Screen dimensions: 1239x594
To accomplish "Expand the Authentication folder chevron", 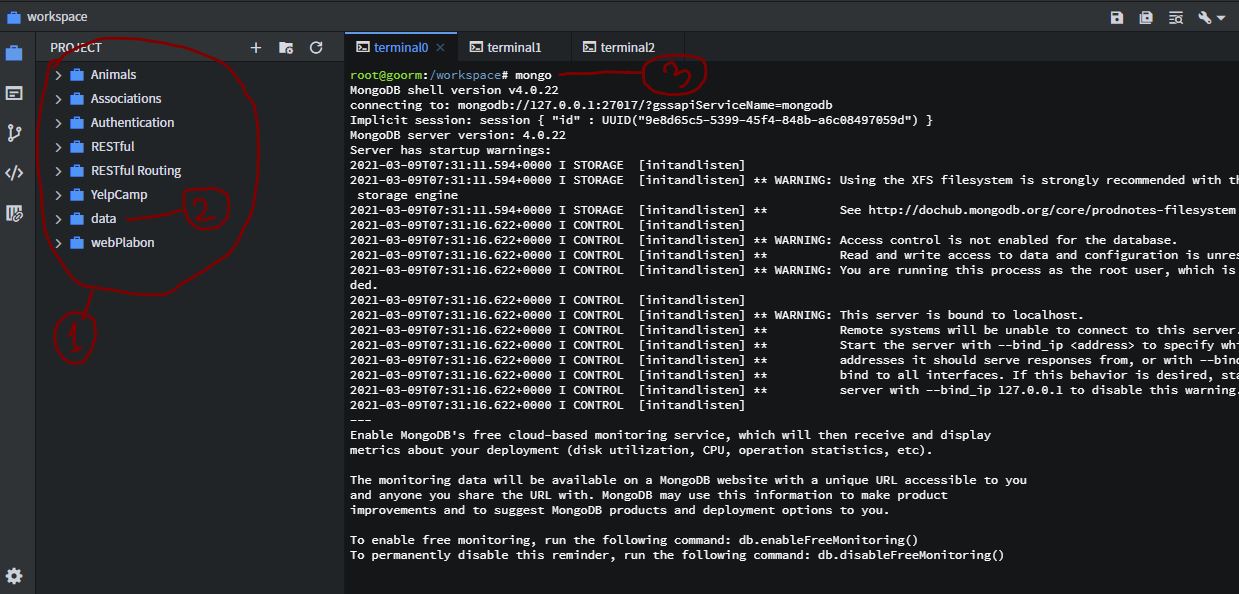I will click(58, 123).
